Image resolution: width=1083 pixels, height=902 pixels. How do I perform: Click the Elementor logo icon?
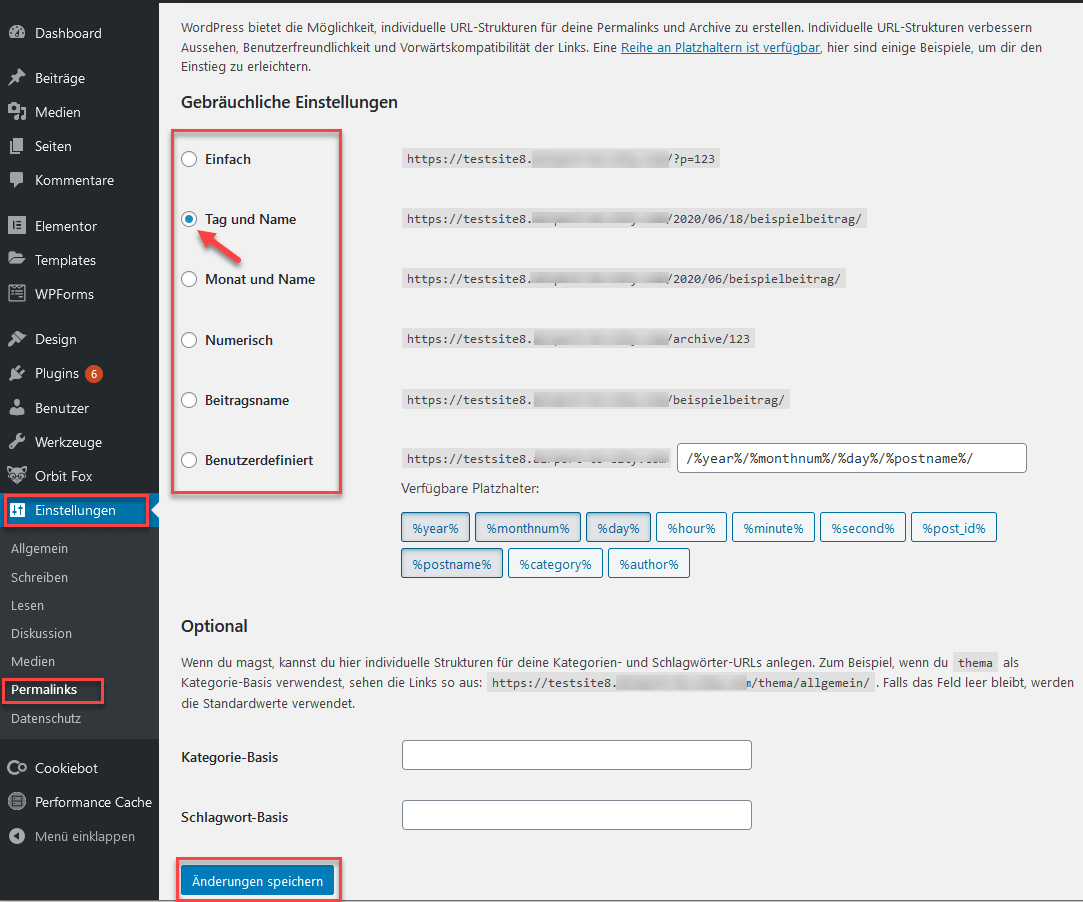click(x=17, y=225)
